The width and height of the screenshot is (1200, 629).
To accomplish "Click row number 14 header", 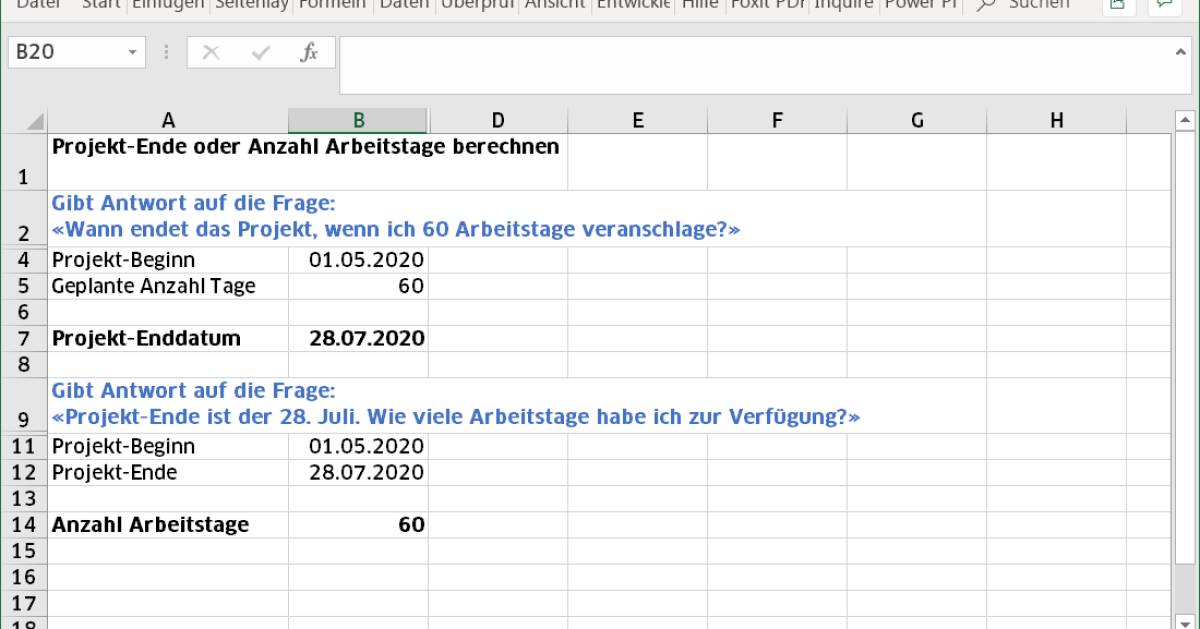I will (x=24, y=524).
